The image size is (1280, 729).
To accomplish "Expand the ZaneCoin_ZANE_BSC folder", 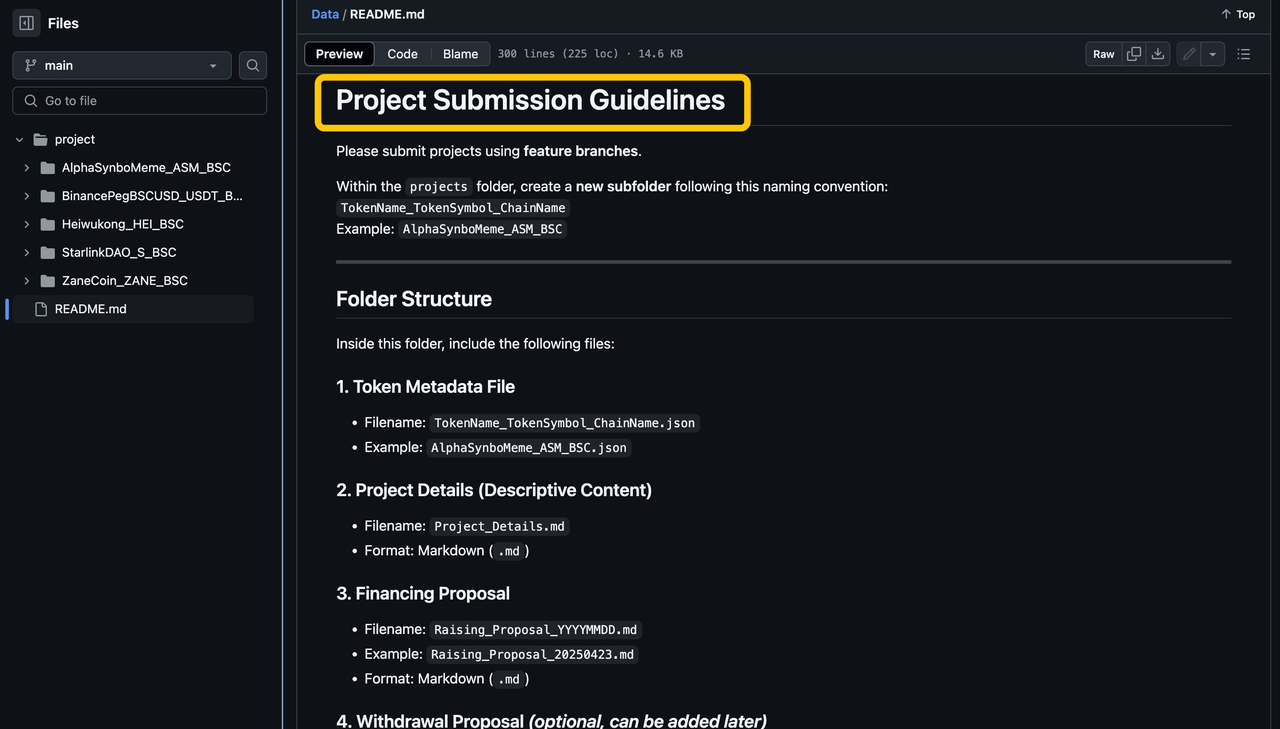I will (x=26, y=281).
